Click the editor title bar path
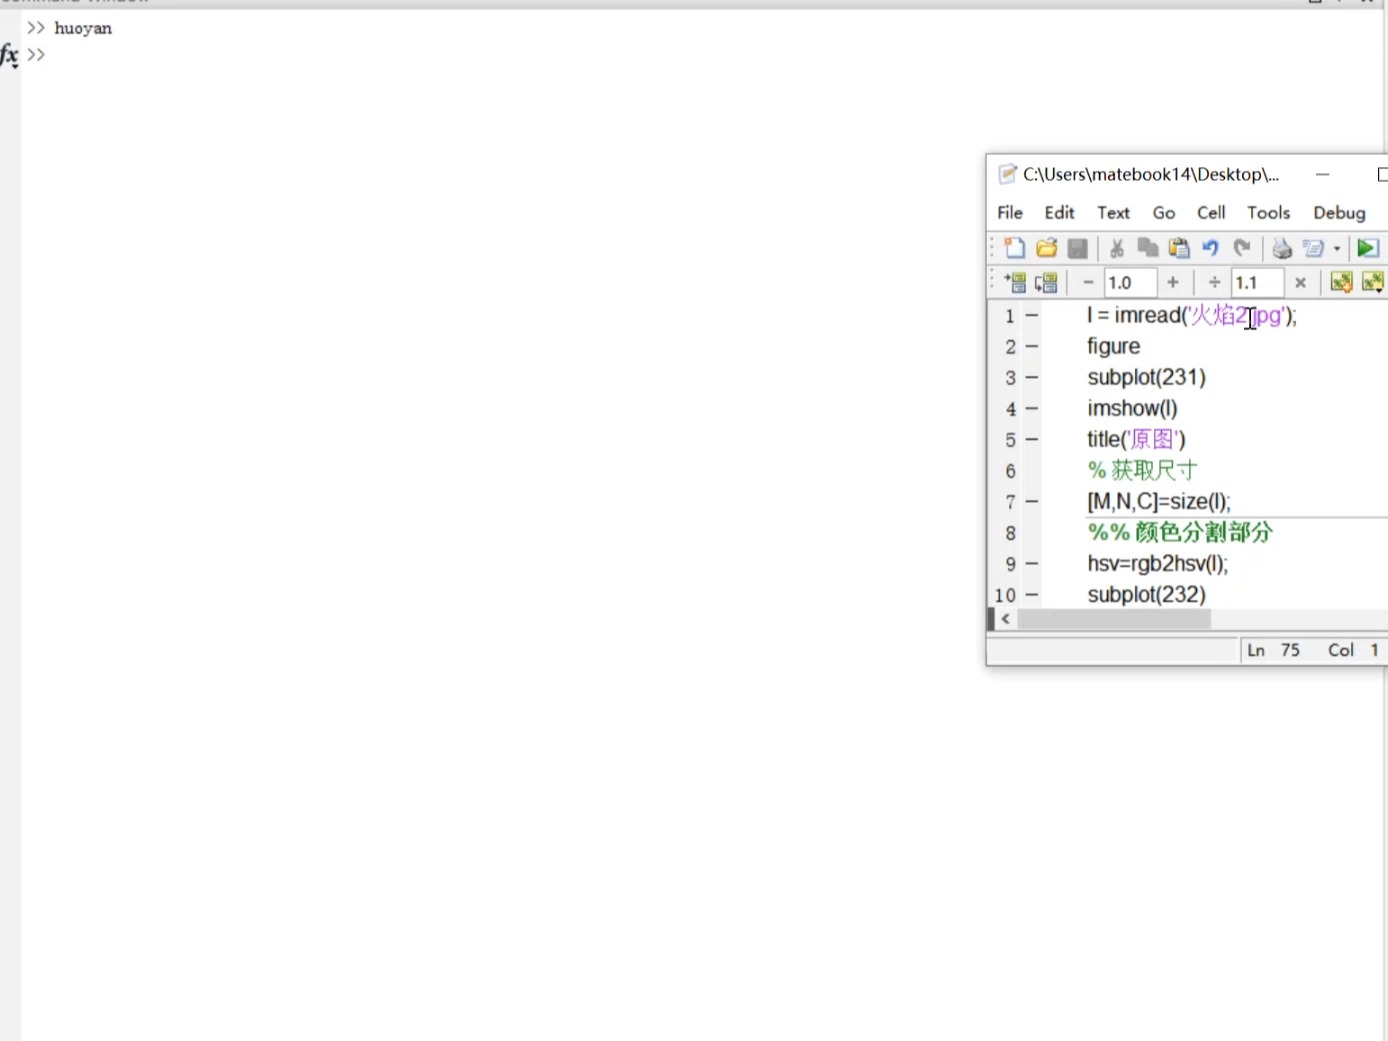 pyautogui.click(x=1150, y=174)
